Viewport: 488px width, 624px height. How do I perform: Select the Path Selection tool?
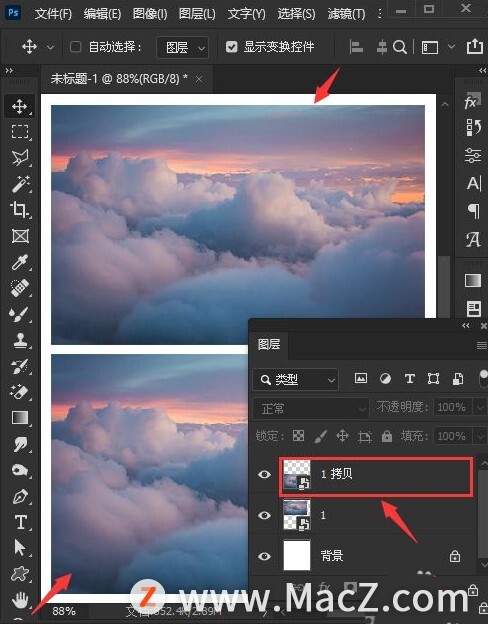pos(20,548)
